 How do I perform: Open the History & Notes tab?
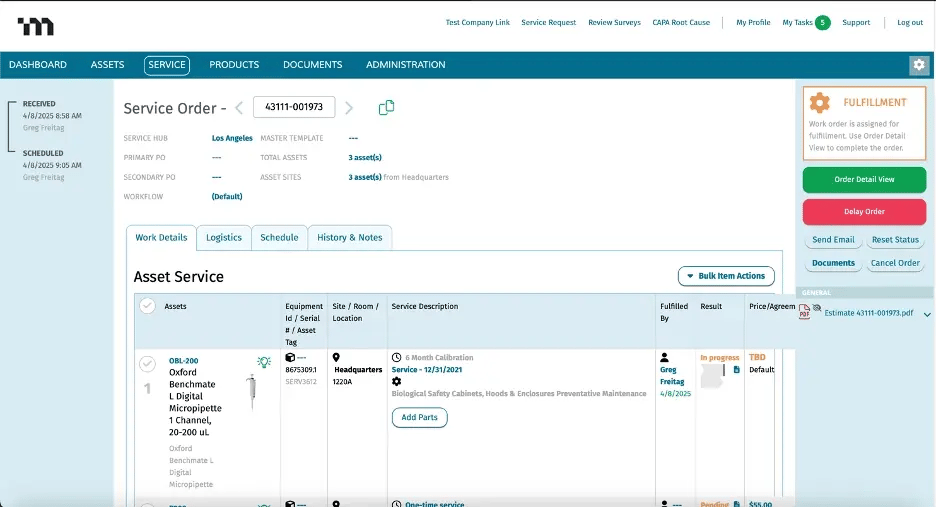[x=349, y=238]
